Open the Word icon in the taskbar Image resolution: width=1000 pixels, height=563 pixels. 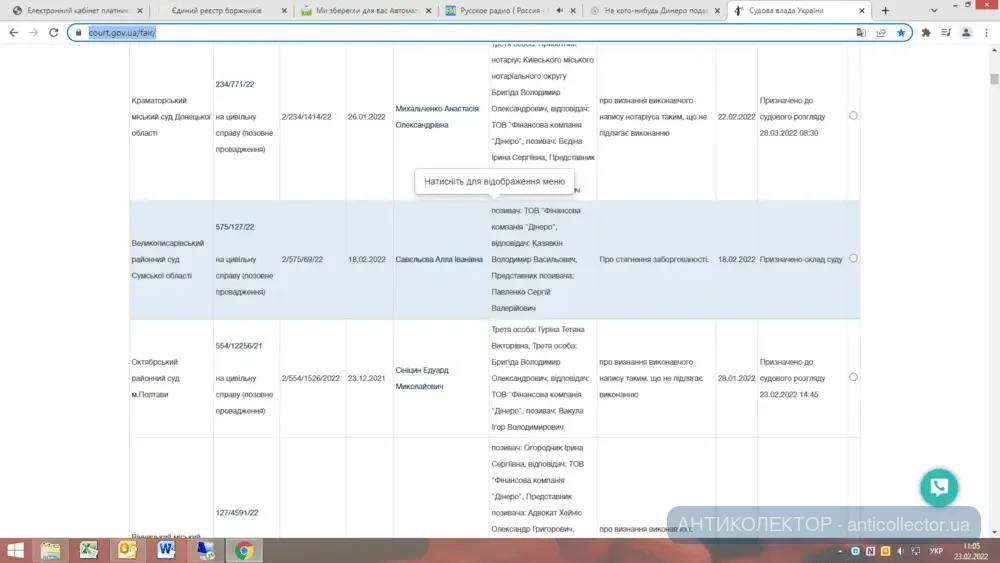tap(205, 550)
